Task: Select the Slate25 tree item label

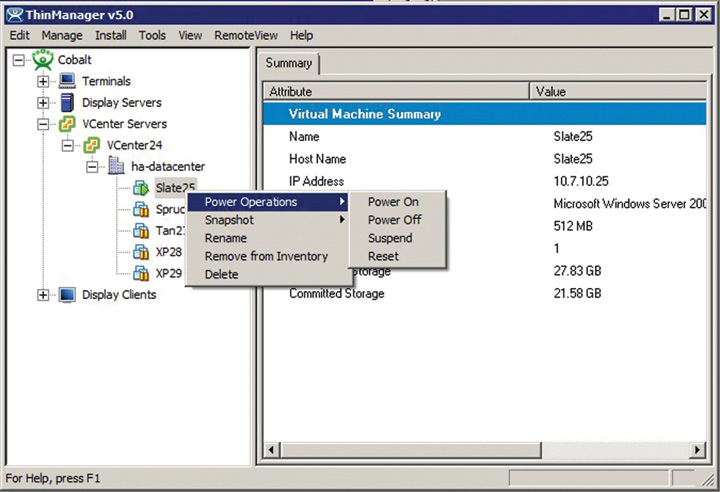Action: (175, 187)
